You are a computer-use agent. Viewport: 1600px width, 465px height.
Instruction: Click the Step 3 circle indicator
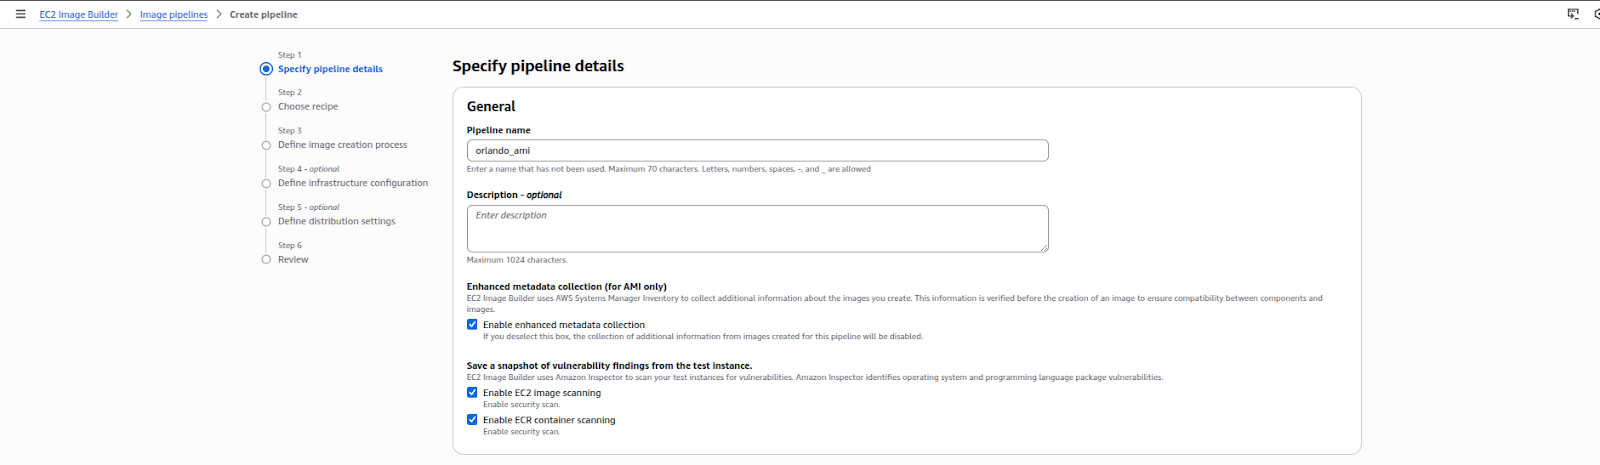tap(266, 145)
